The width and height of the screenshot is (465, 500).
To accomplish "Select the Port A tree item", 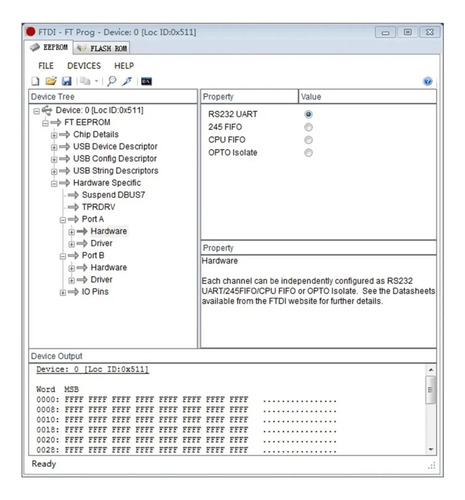I will pos(93,219).
